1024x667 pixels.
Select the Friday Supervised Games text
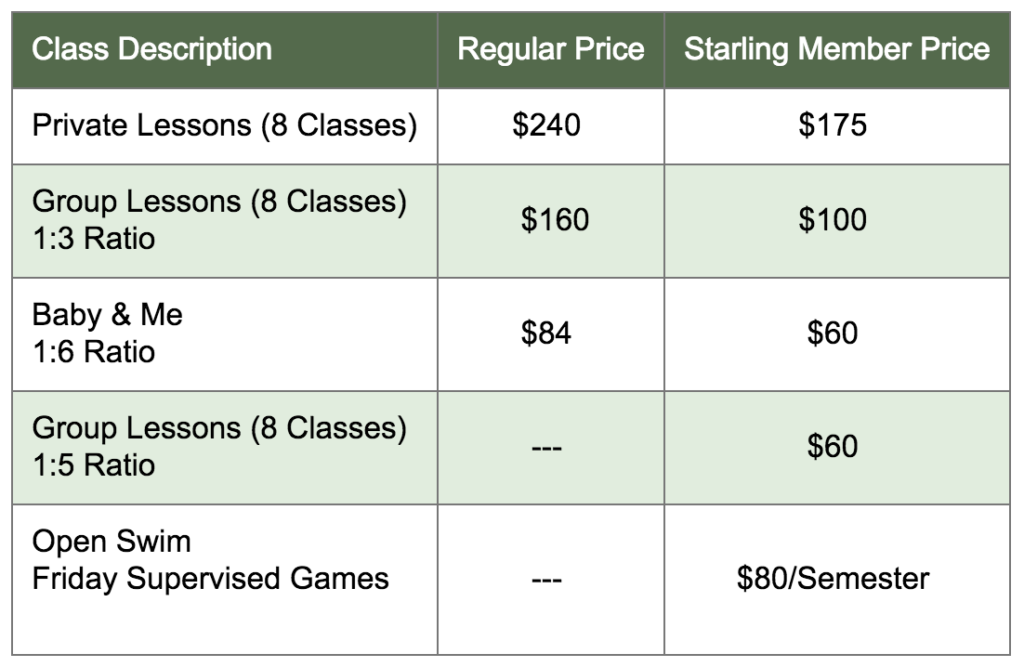click(210, 579)
